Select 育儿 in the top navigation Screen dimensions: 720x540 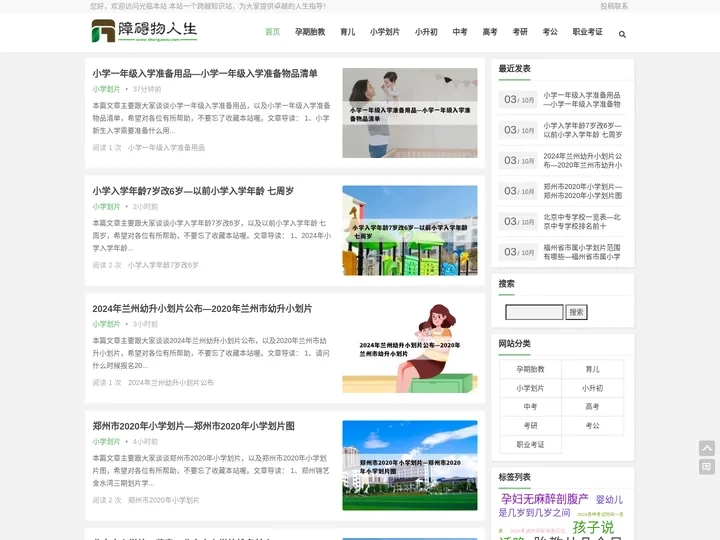pyautogui.click(x=348, y=32)
